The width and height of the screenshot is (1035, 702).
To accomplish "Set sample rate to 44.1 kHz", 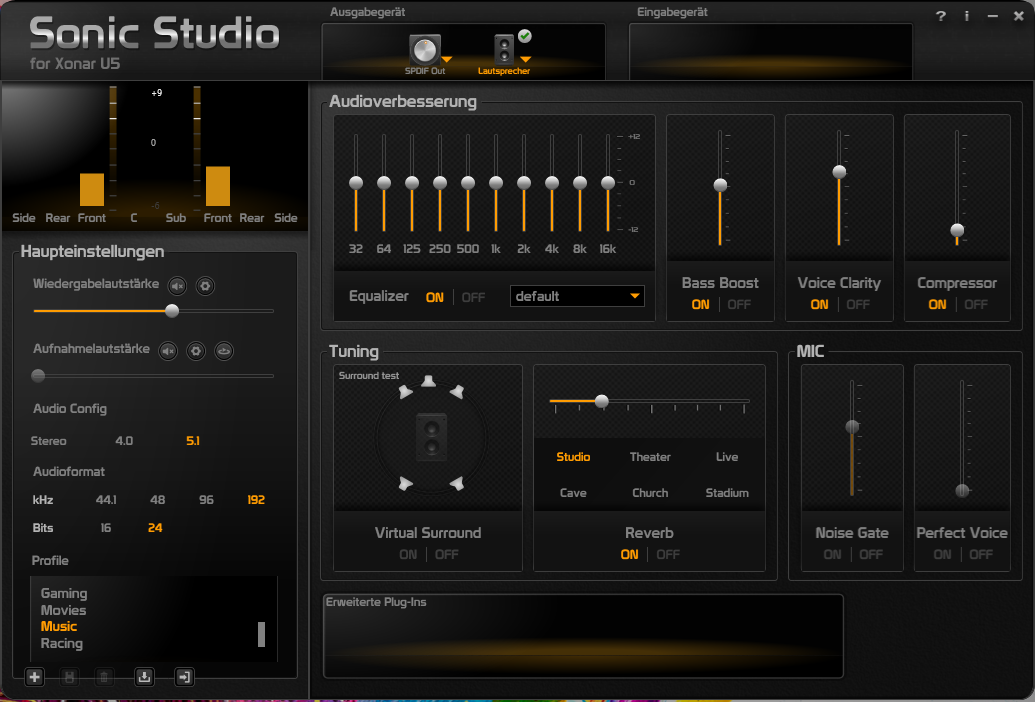I will tap(106, 500).
